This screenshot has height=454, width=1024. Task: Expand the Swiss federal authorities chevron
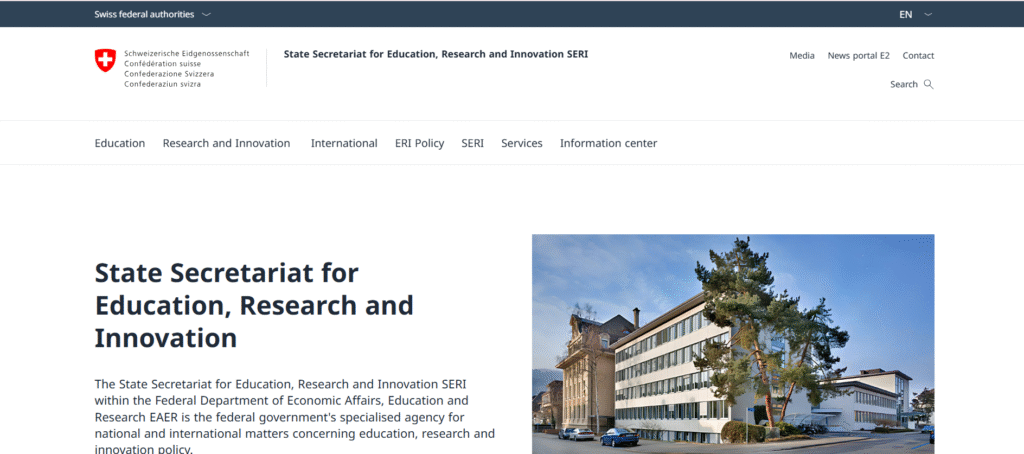206,14
